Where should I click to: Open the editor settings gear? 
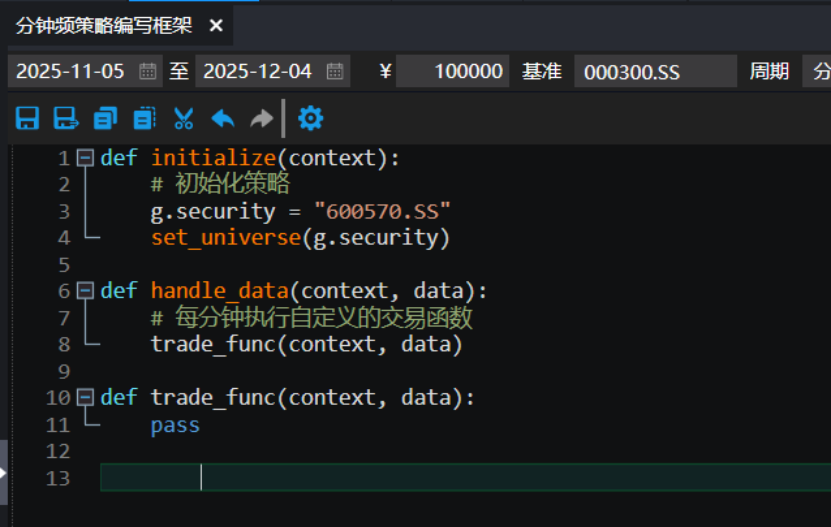(311, 119)
